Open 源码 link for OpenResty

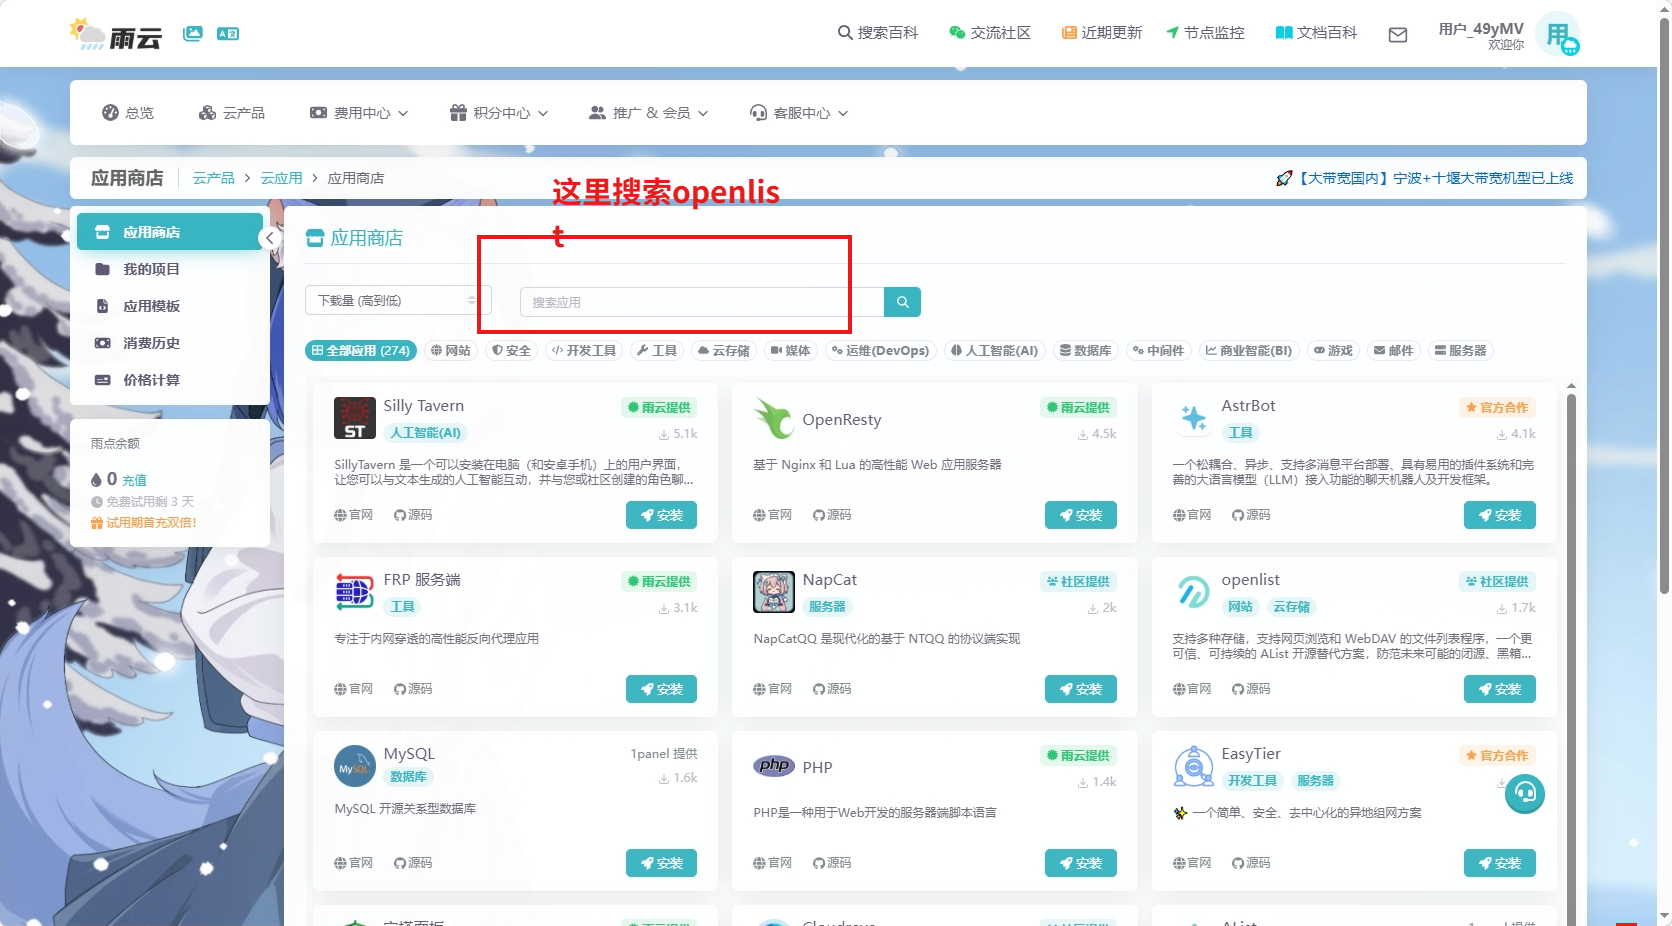tap(832, 515)
